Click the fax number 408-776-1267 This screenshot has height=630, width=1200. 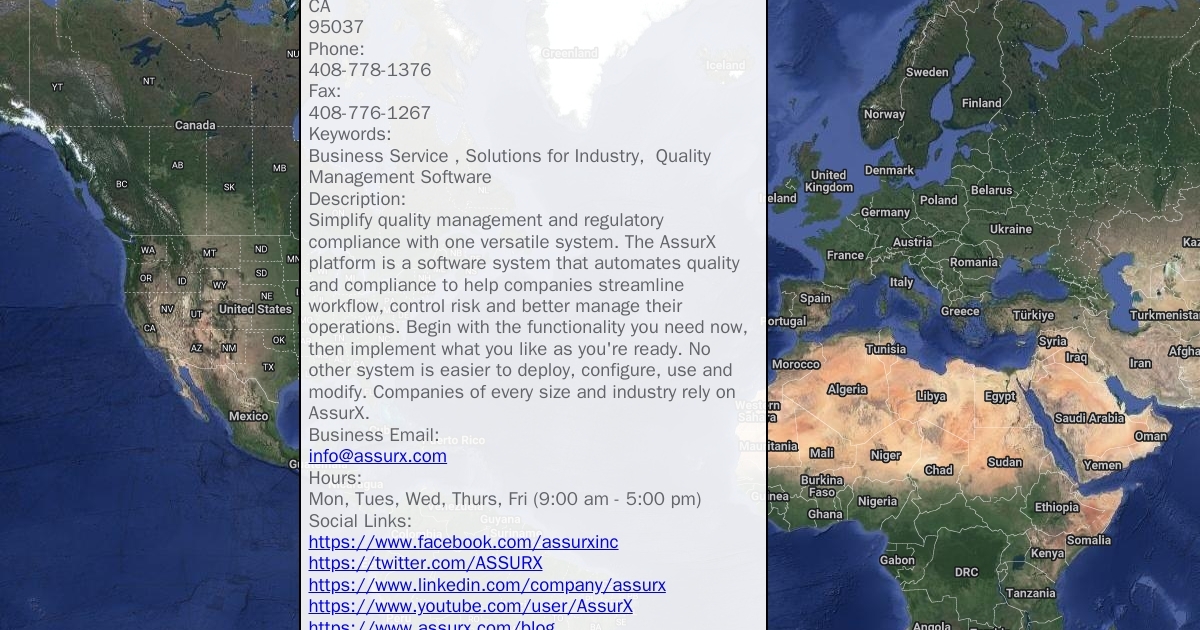pos(370,113)
